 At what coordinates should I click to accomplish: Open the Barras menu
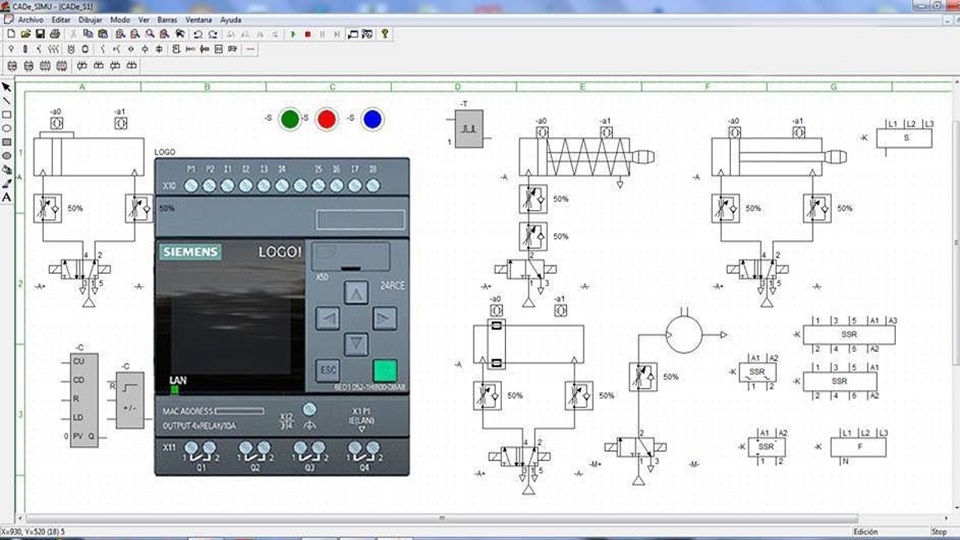point(167,20)
